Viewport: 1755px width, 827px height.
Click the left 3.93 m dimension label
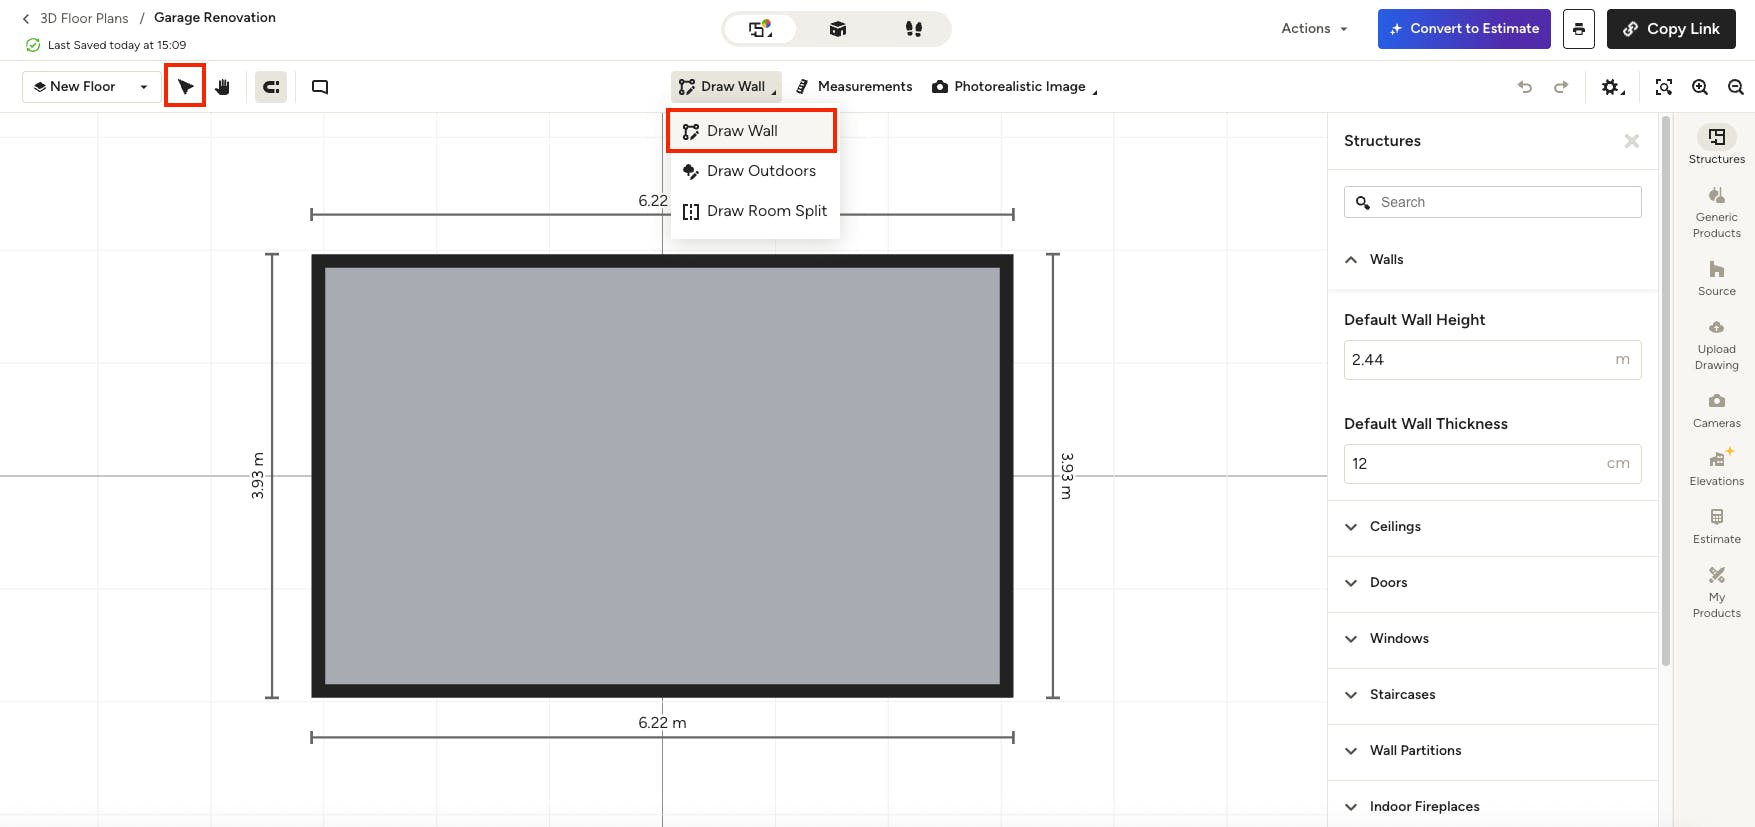coord(258,476)
